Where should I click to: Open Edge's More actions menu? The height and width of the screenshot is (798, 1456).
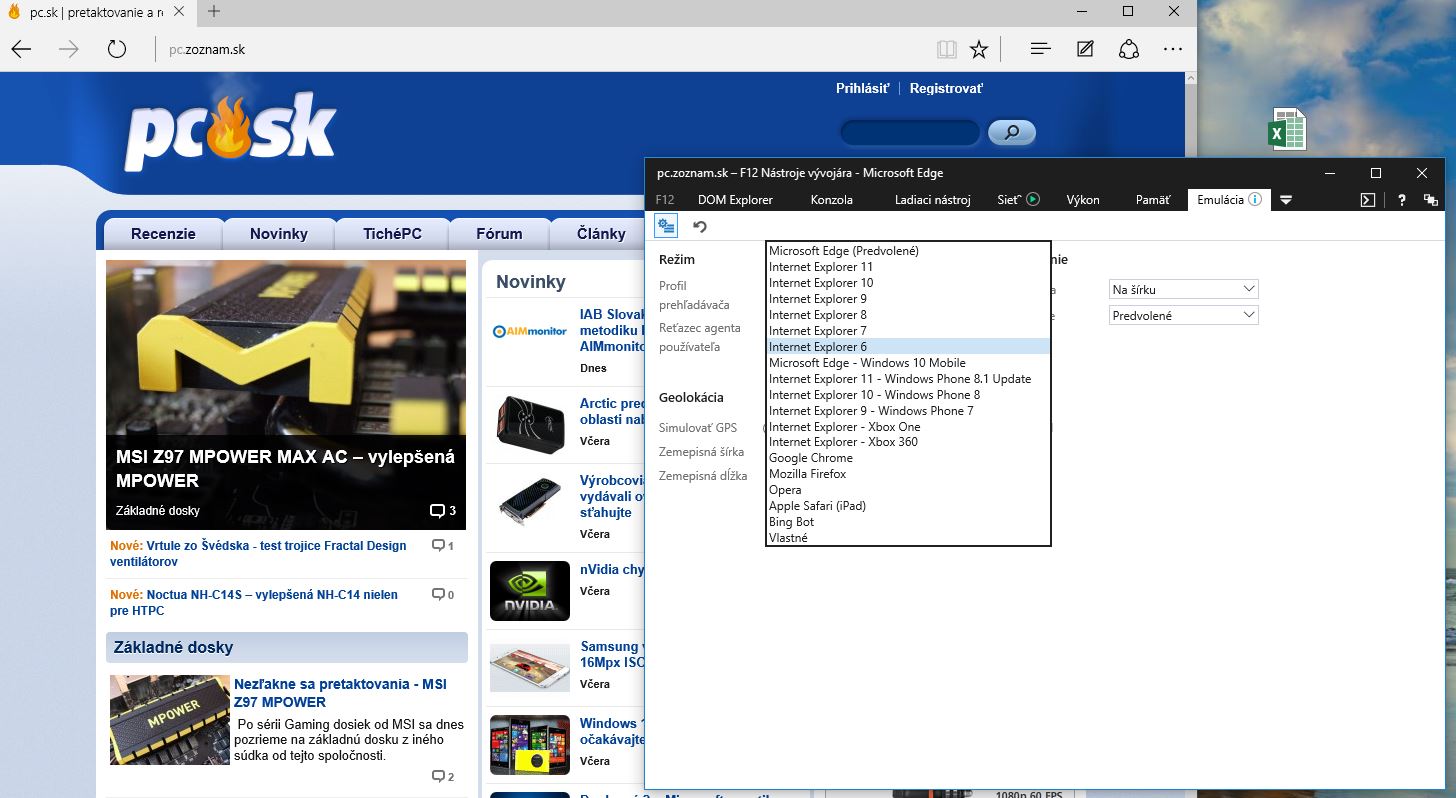[x=1173, y=49]
